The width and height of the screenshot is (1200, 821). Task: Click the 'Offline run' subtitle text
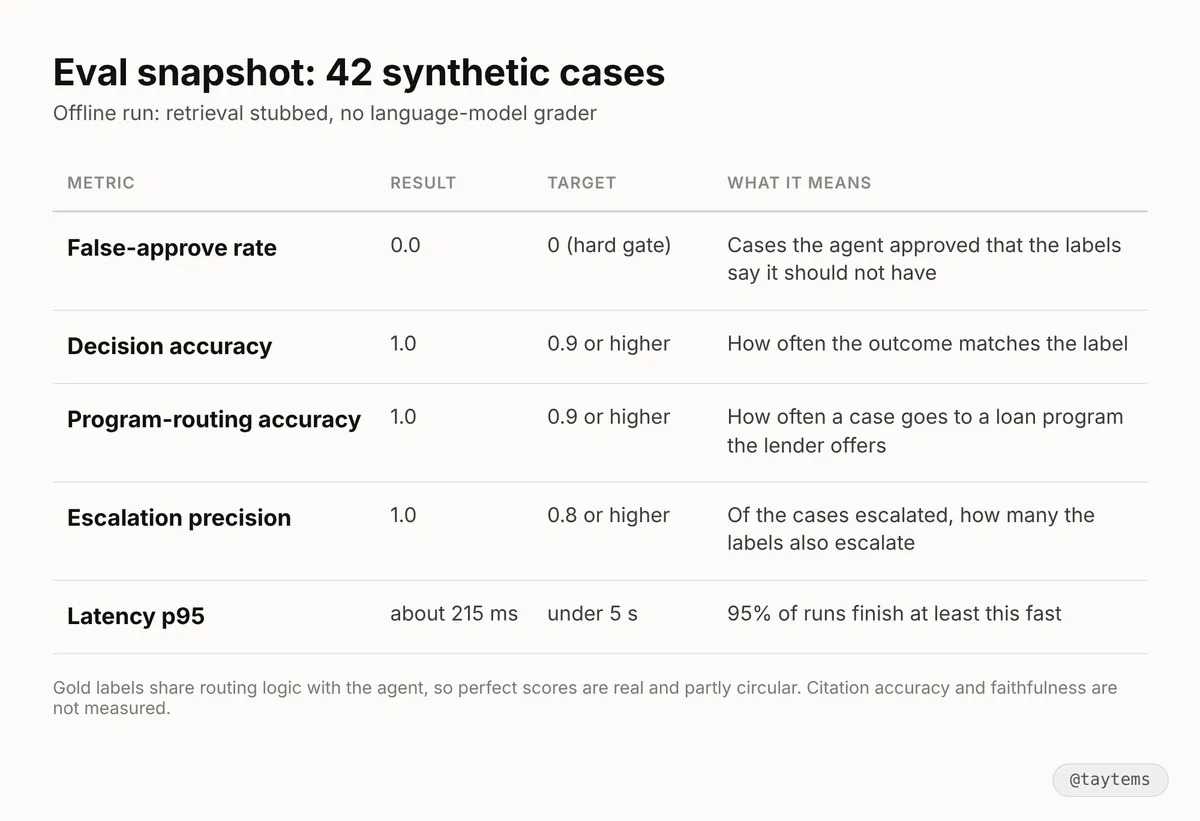(325, 113)
